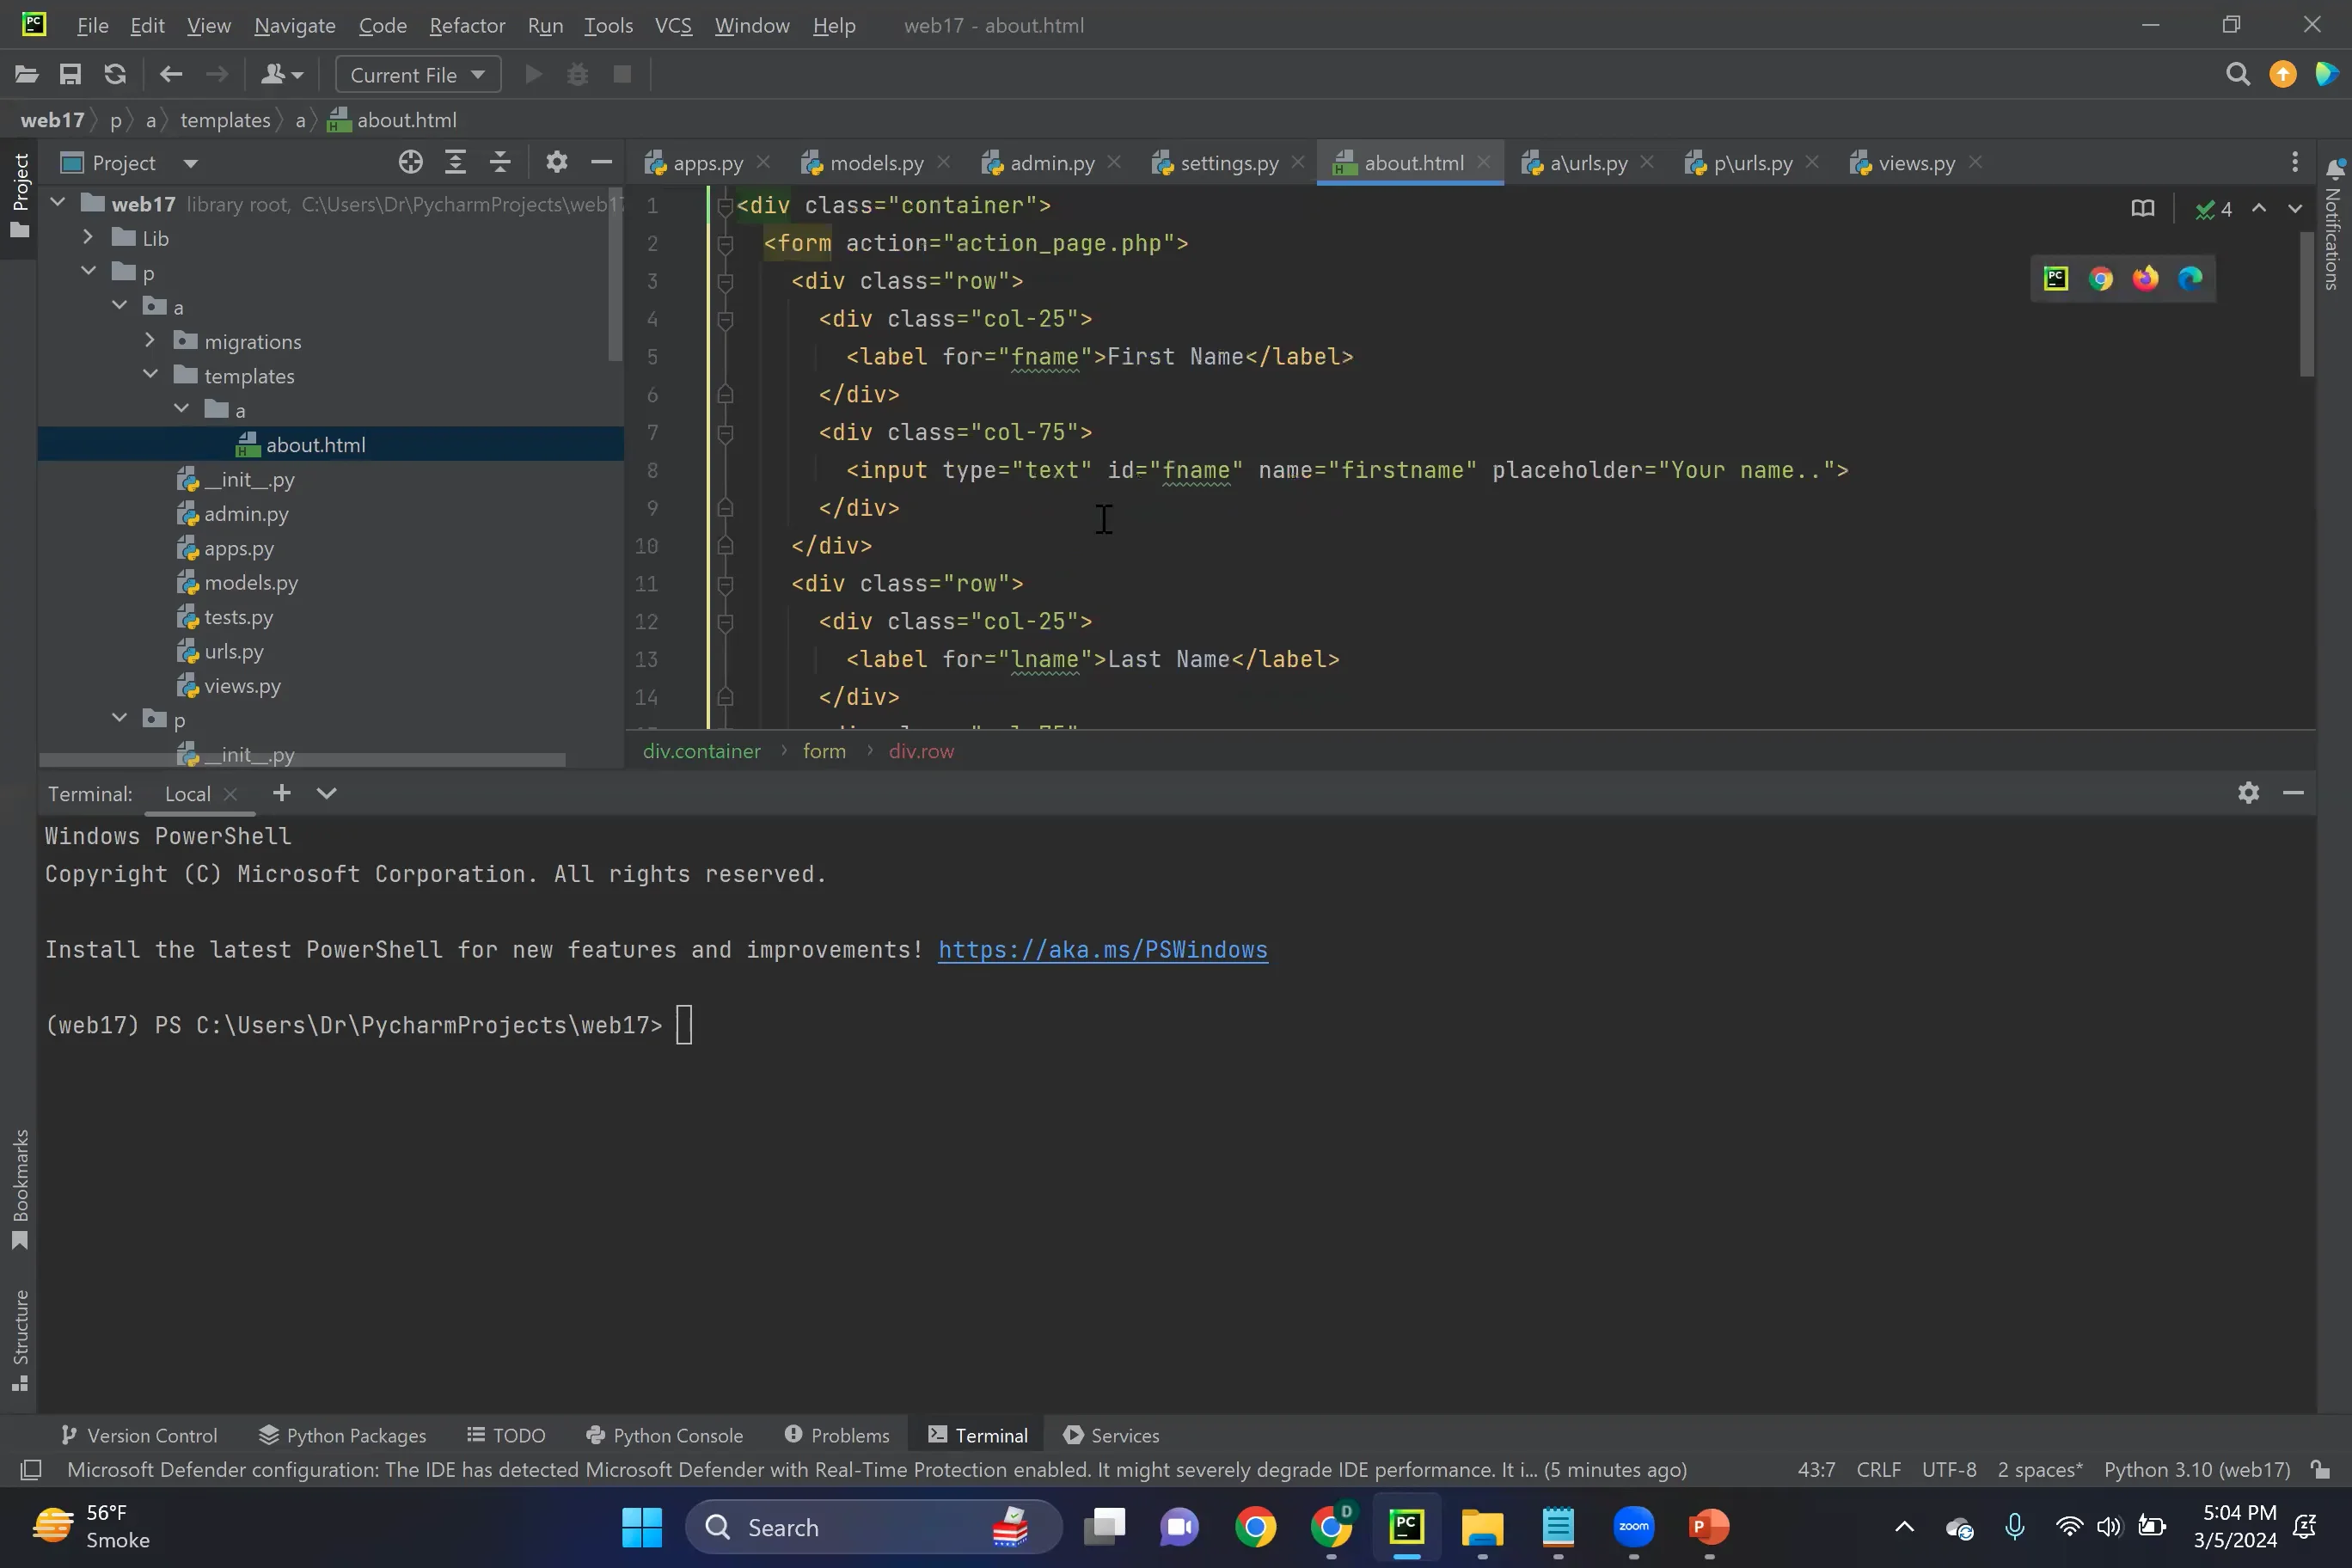
Task: Toggle Reader Mode book icon
Action: tap(2142, 209)
